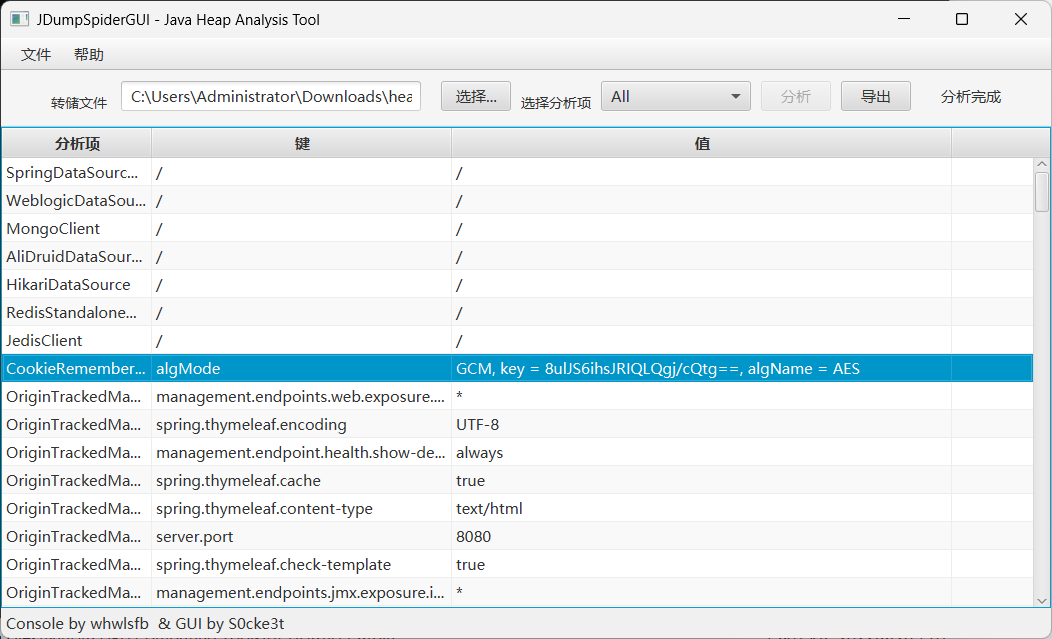This screenshot has width=1052, height=639.
Task: Sort by the 键 column header
Action: coord(302,143)
